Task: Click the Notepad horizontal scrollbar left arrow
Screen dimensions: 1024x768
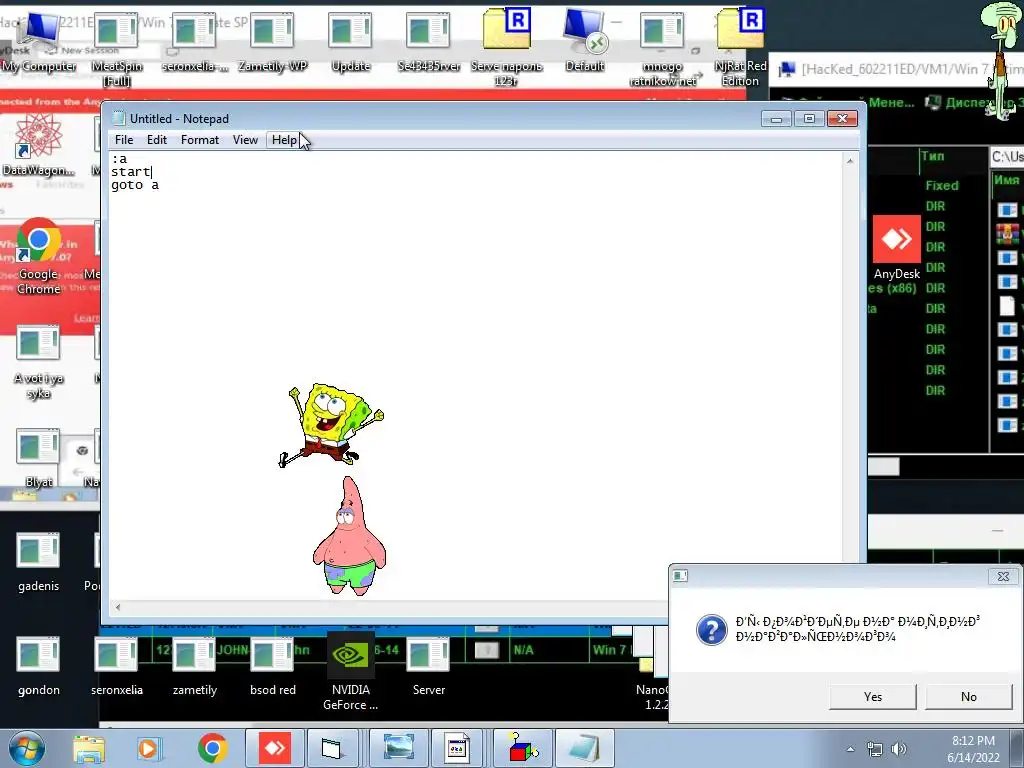Action: [x=118, y=607]
